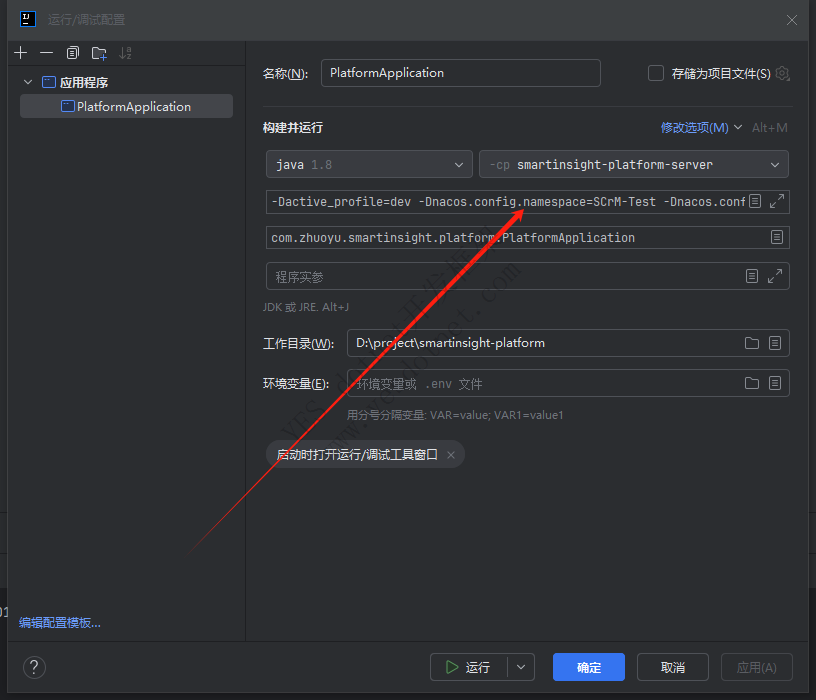Remove the 启动时打开运行/调试工具窗口 tag
Image resolution: width=816 pixels, height=700 pixels.
point(451,455)
